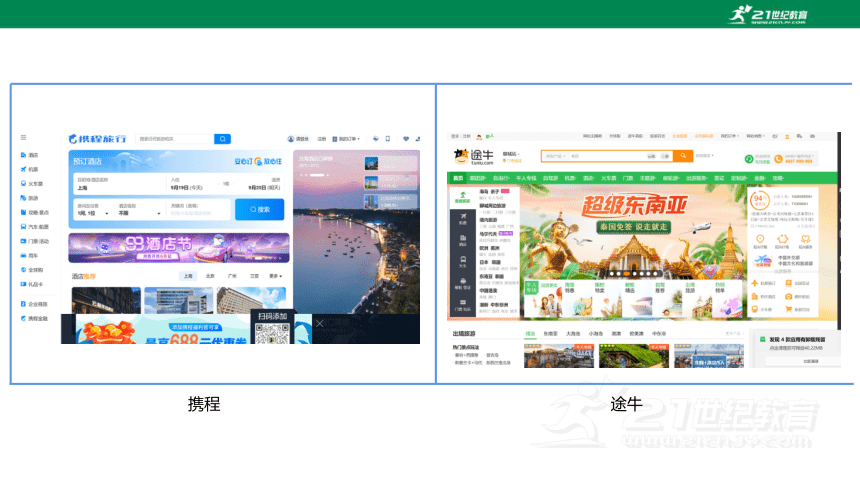The height and width of the screenshot is (484, 860).
Task: Click the Ctrip blue search magnifier button
Action: click(222, 139)
